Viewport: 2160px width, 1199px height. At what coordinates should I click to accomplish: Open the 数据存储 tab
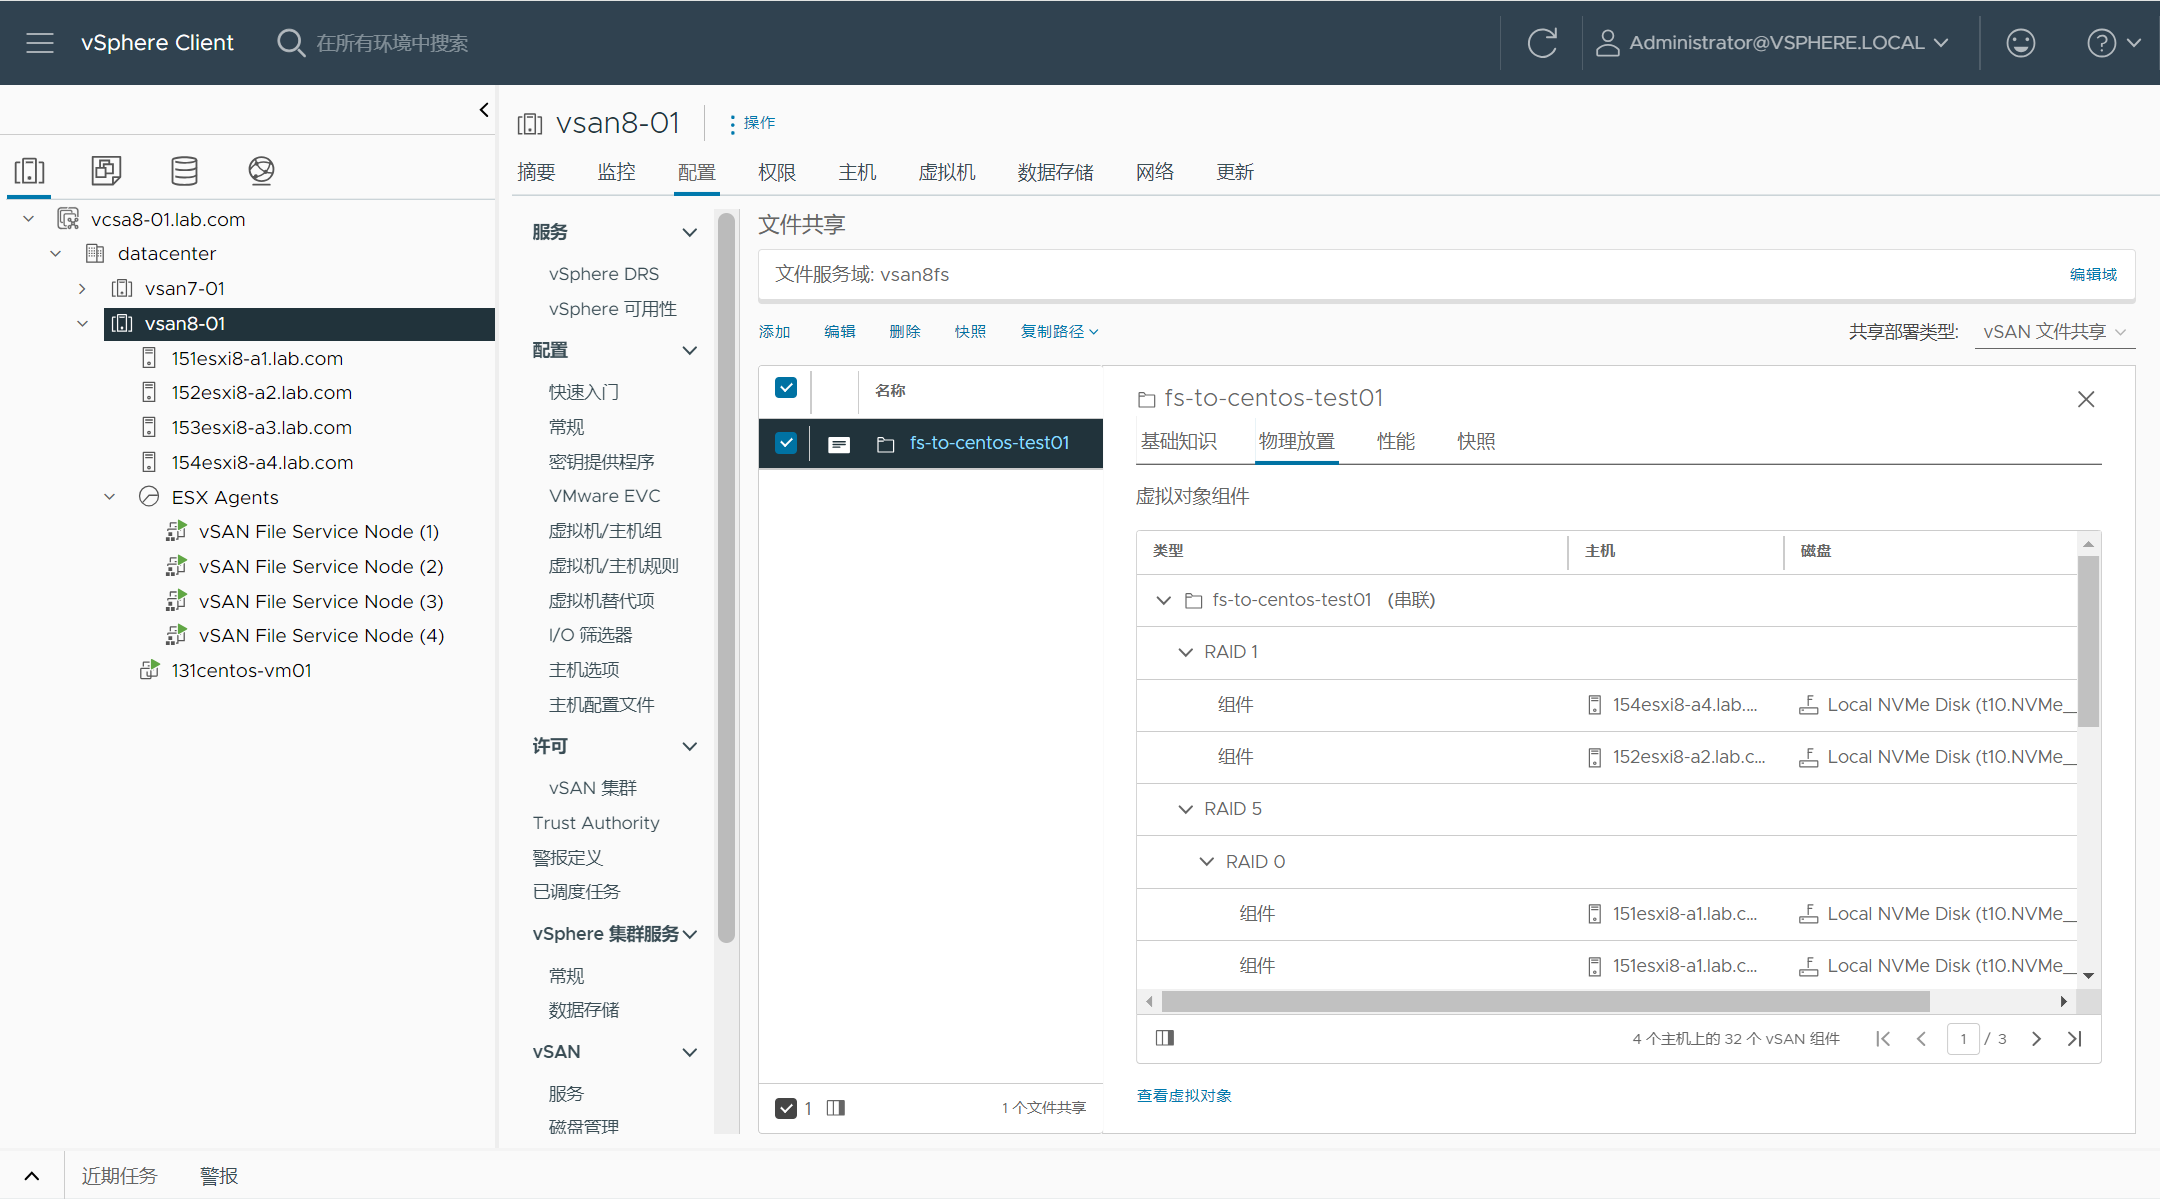point(1055,172)
